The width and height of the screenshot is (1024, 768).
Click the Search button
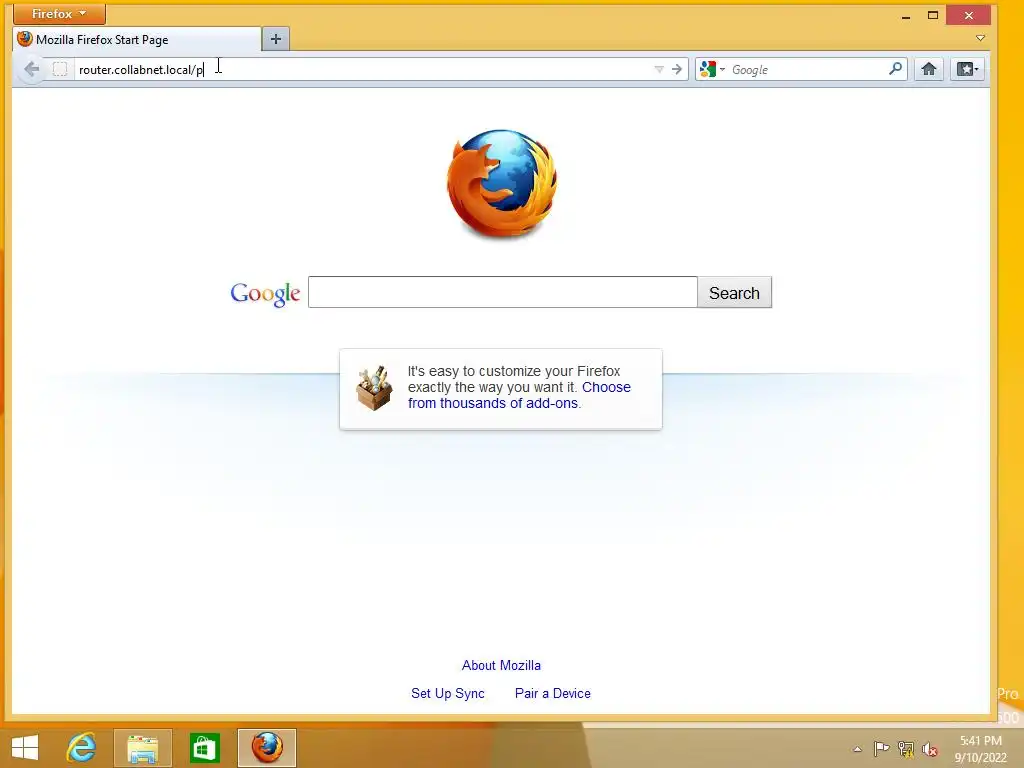(x=734, y=293)
